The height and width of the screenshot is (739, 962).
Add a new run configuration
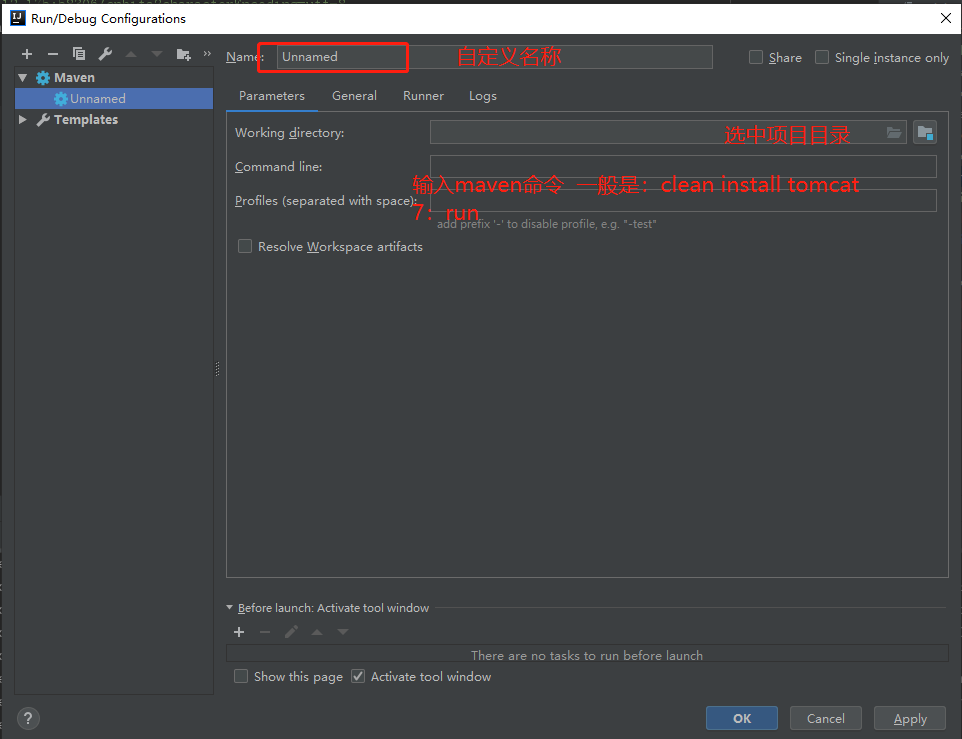(x=26, y=54)
